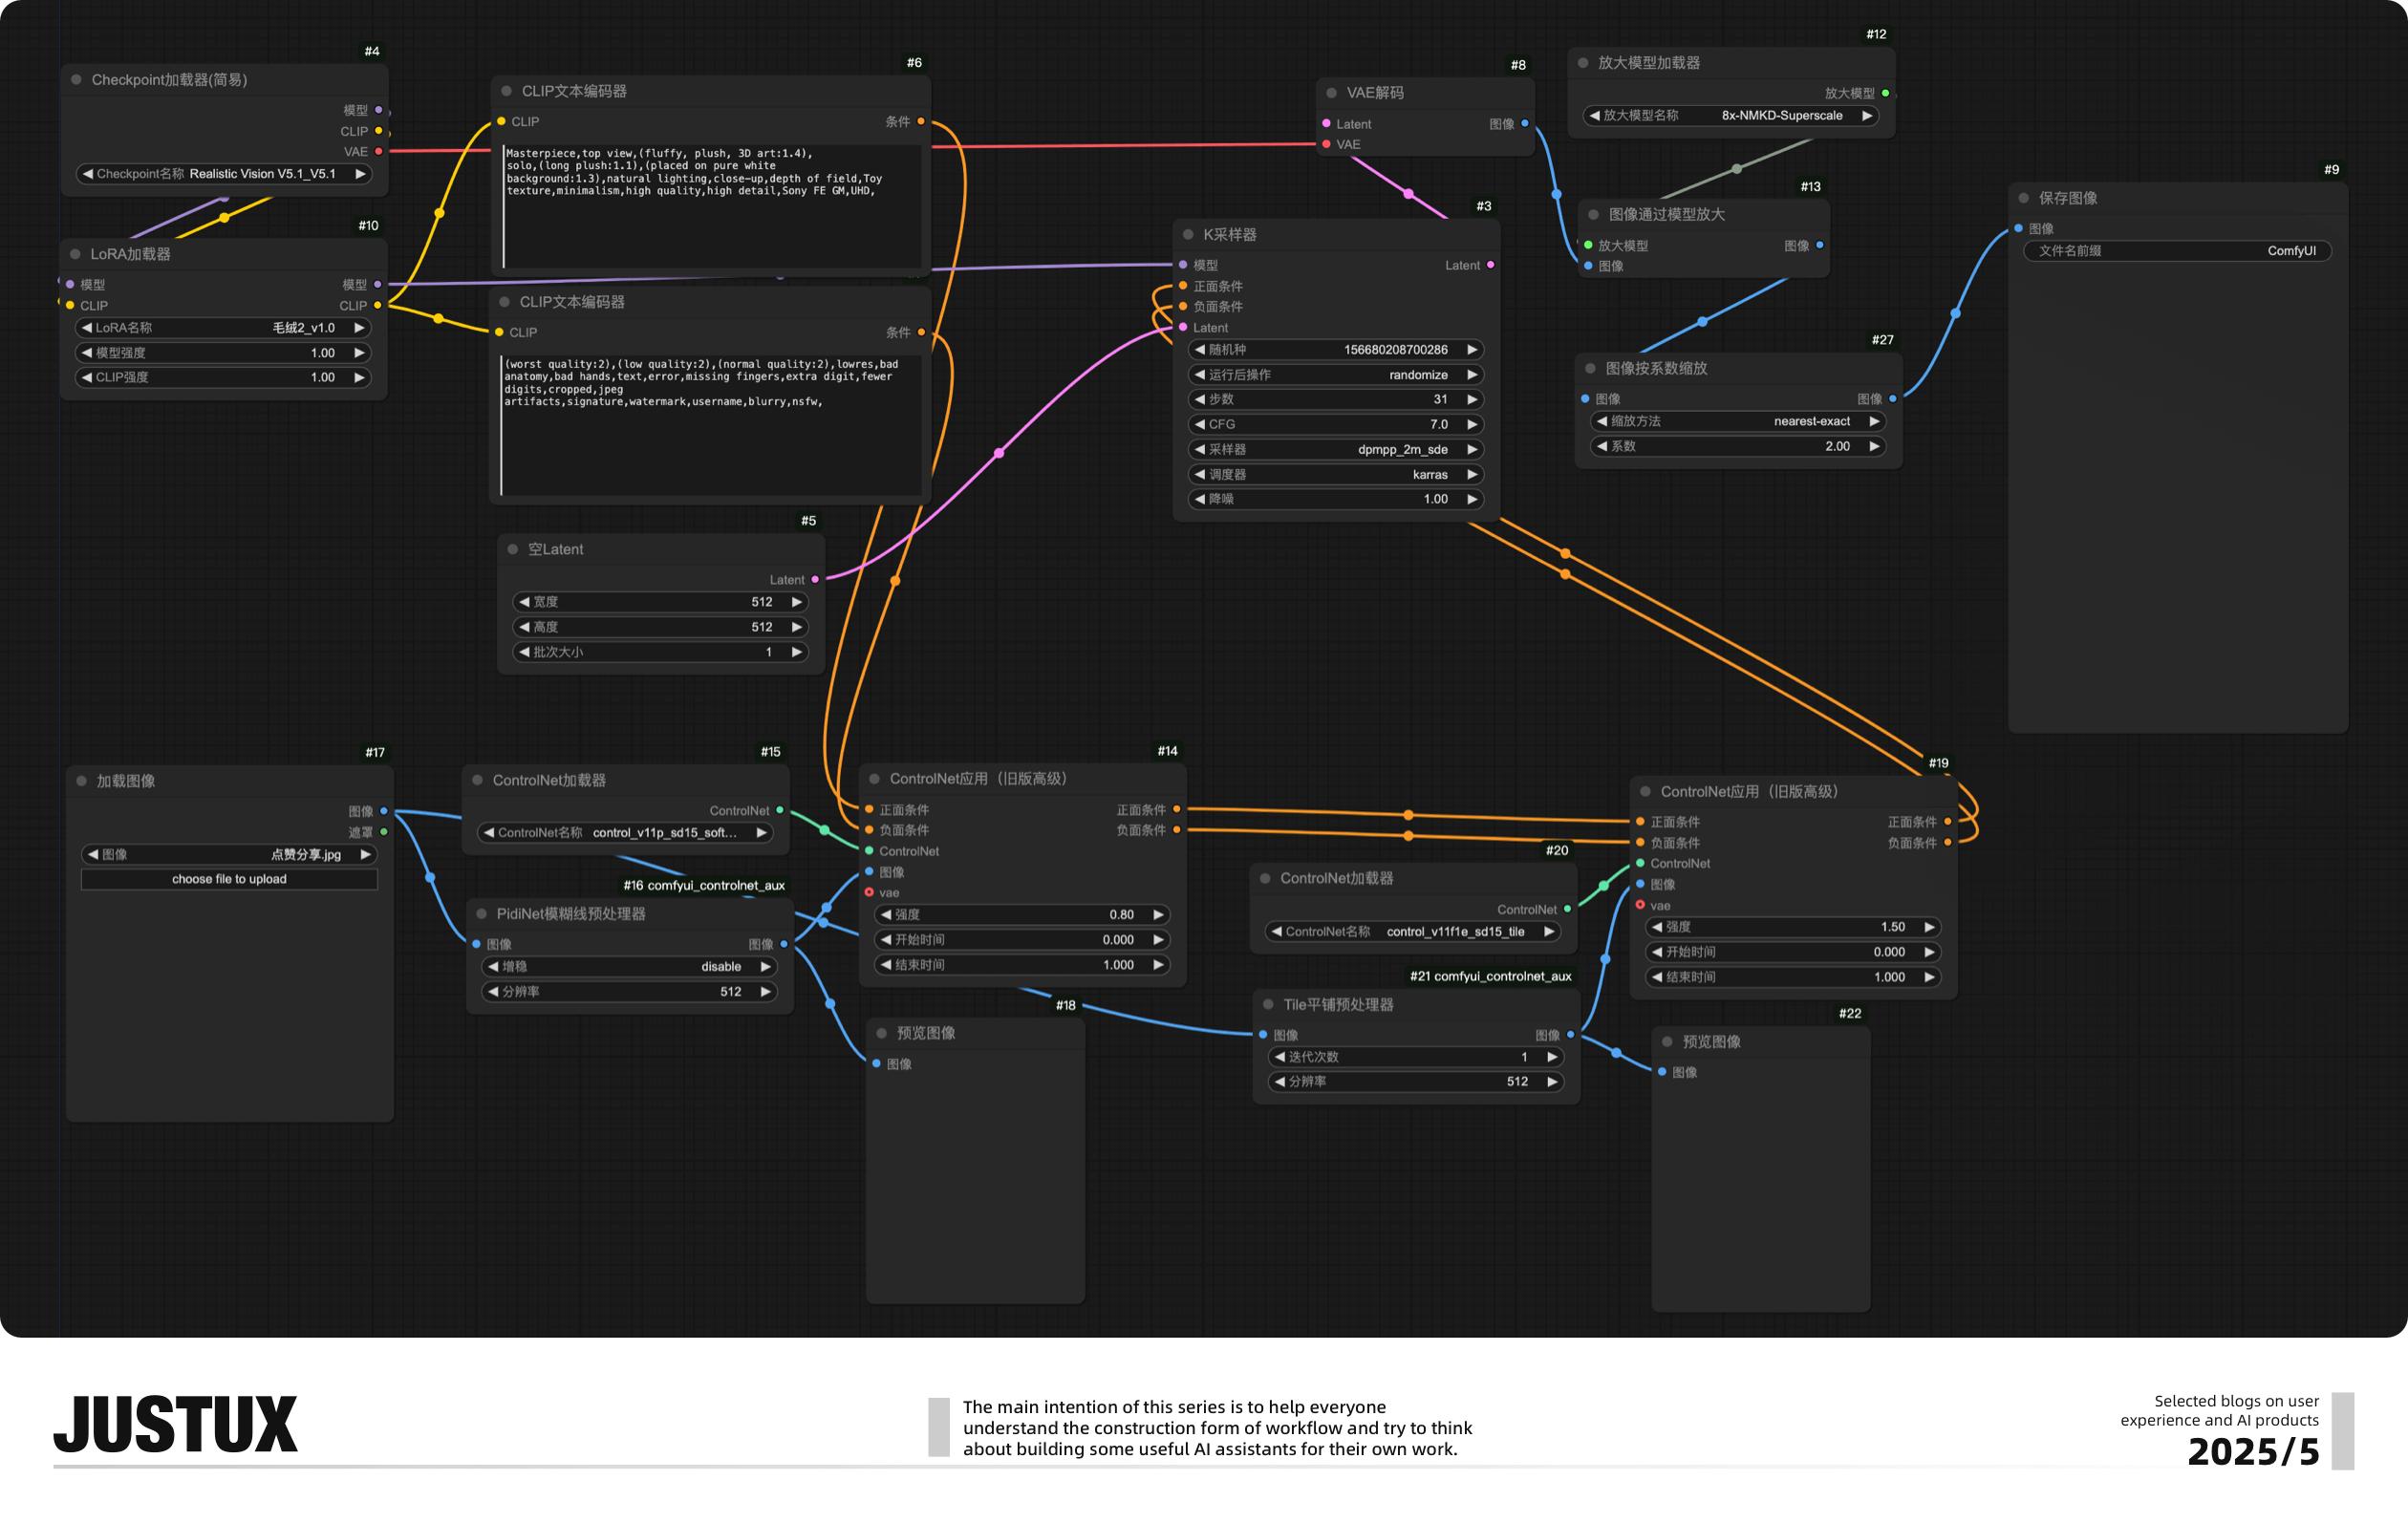Open 缩放方法 nearest-exact combo box

1737,421
